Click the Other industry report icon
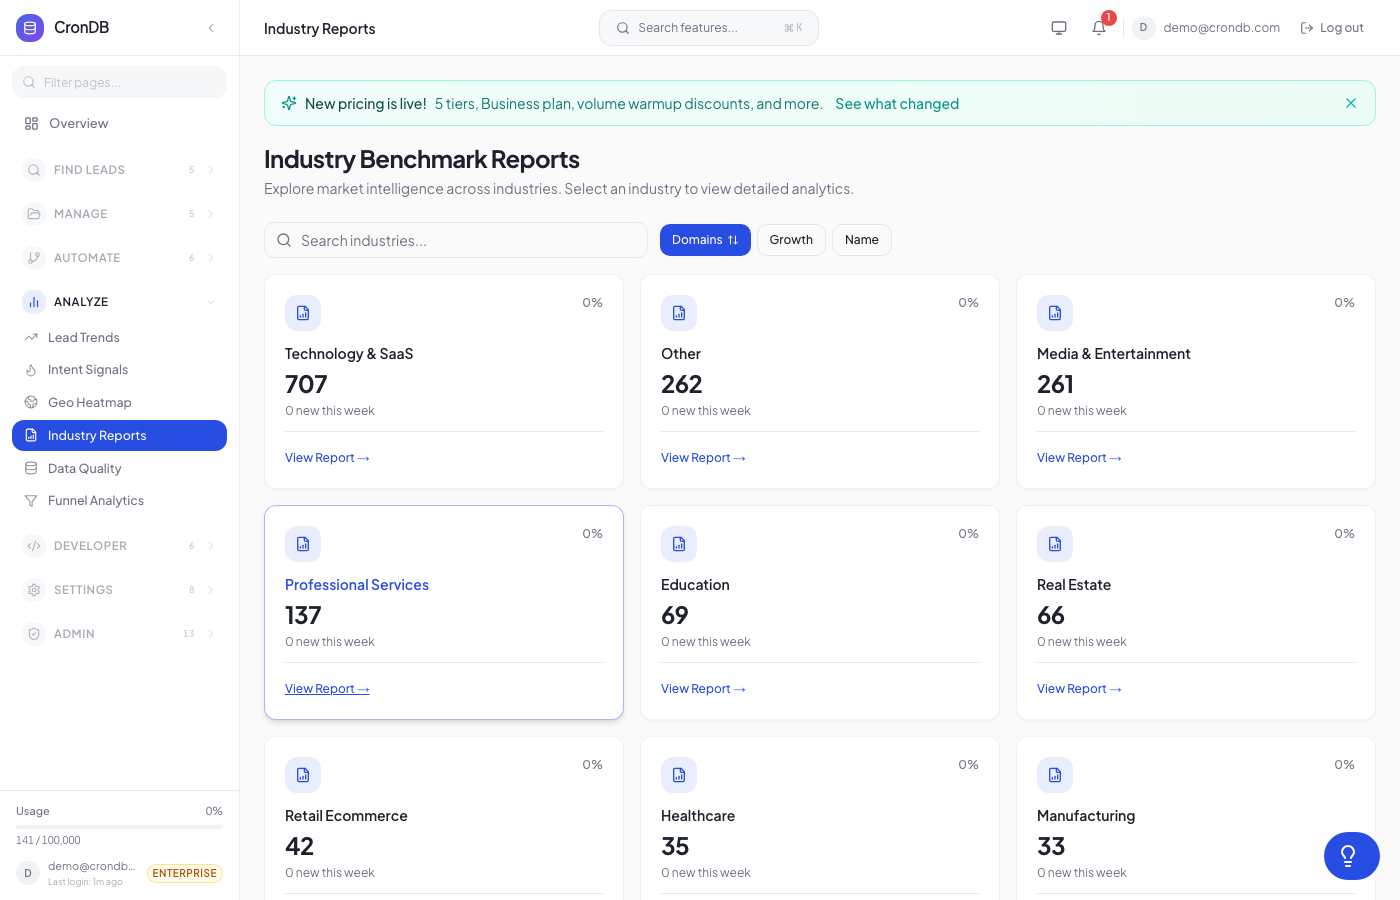1400x900 pixels. click(x=679, y=313)
